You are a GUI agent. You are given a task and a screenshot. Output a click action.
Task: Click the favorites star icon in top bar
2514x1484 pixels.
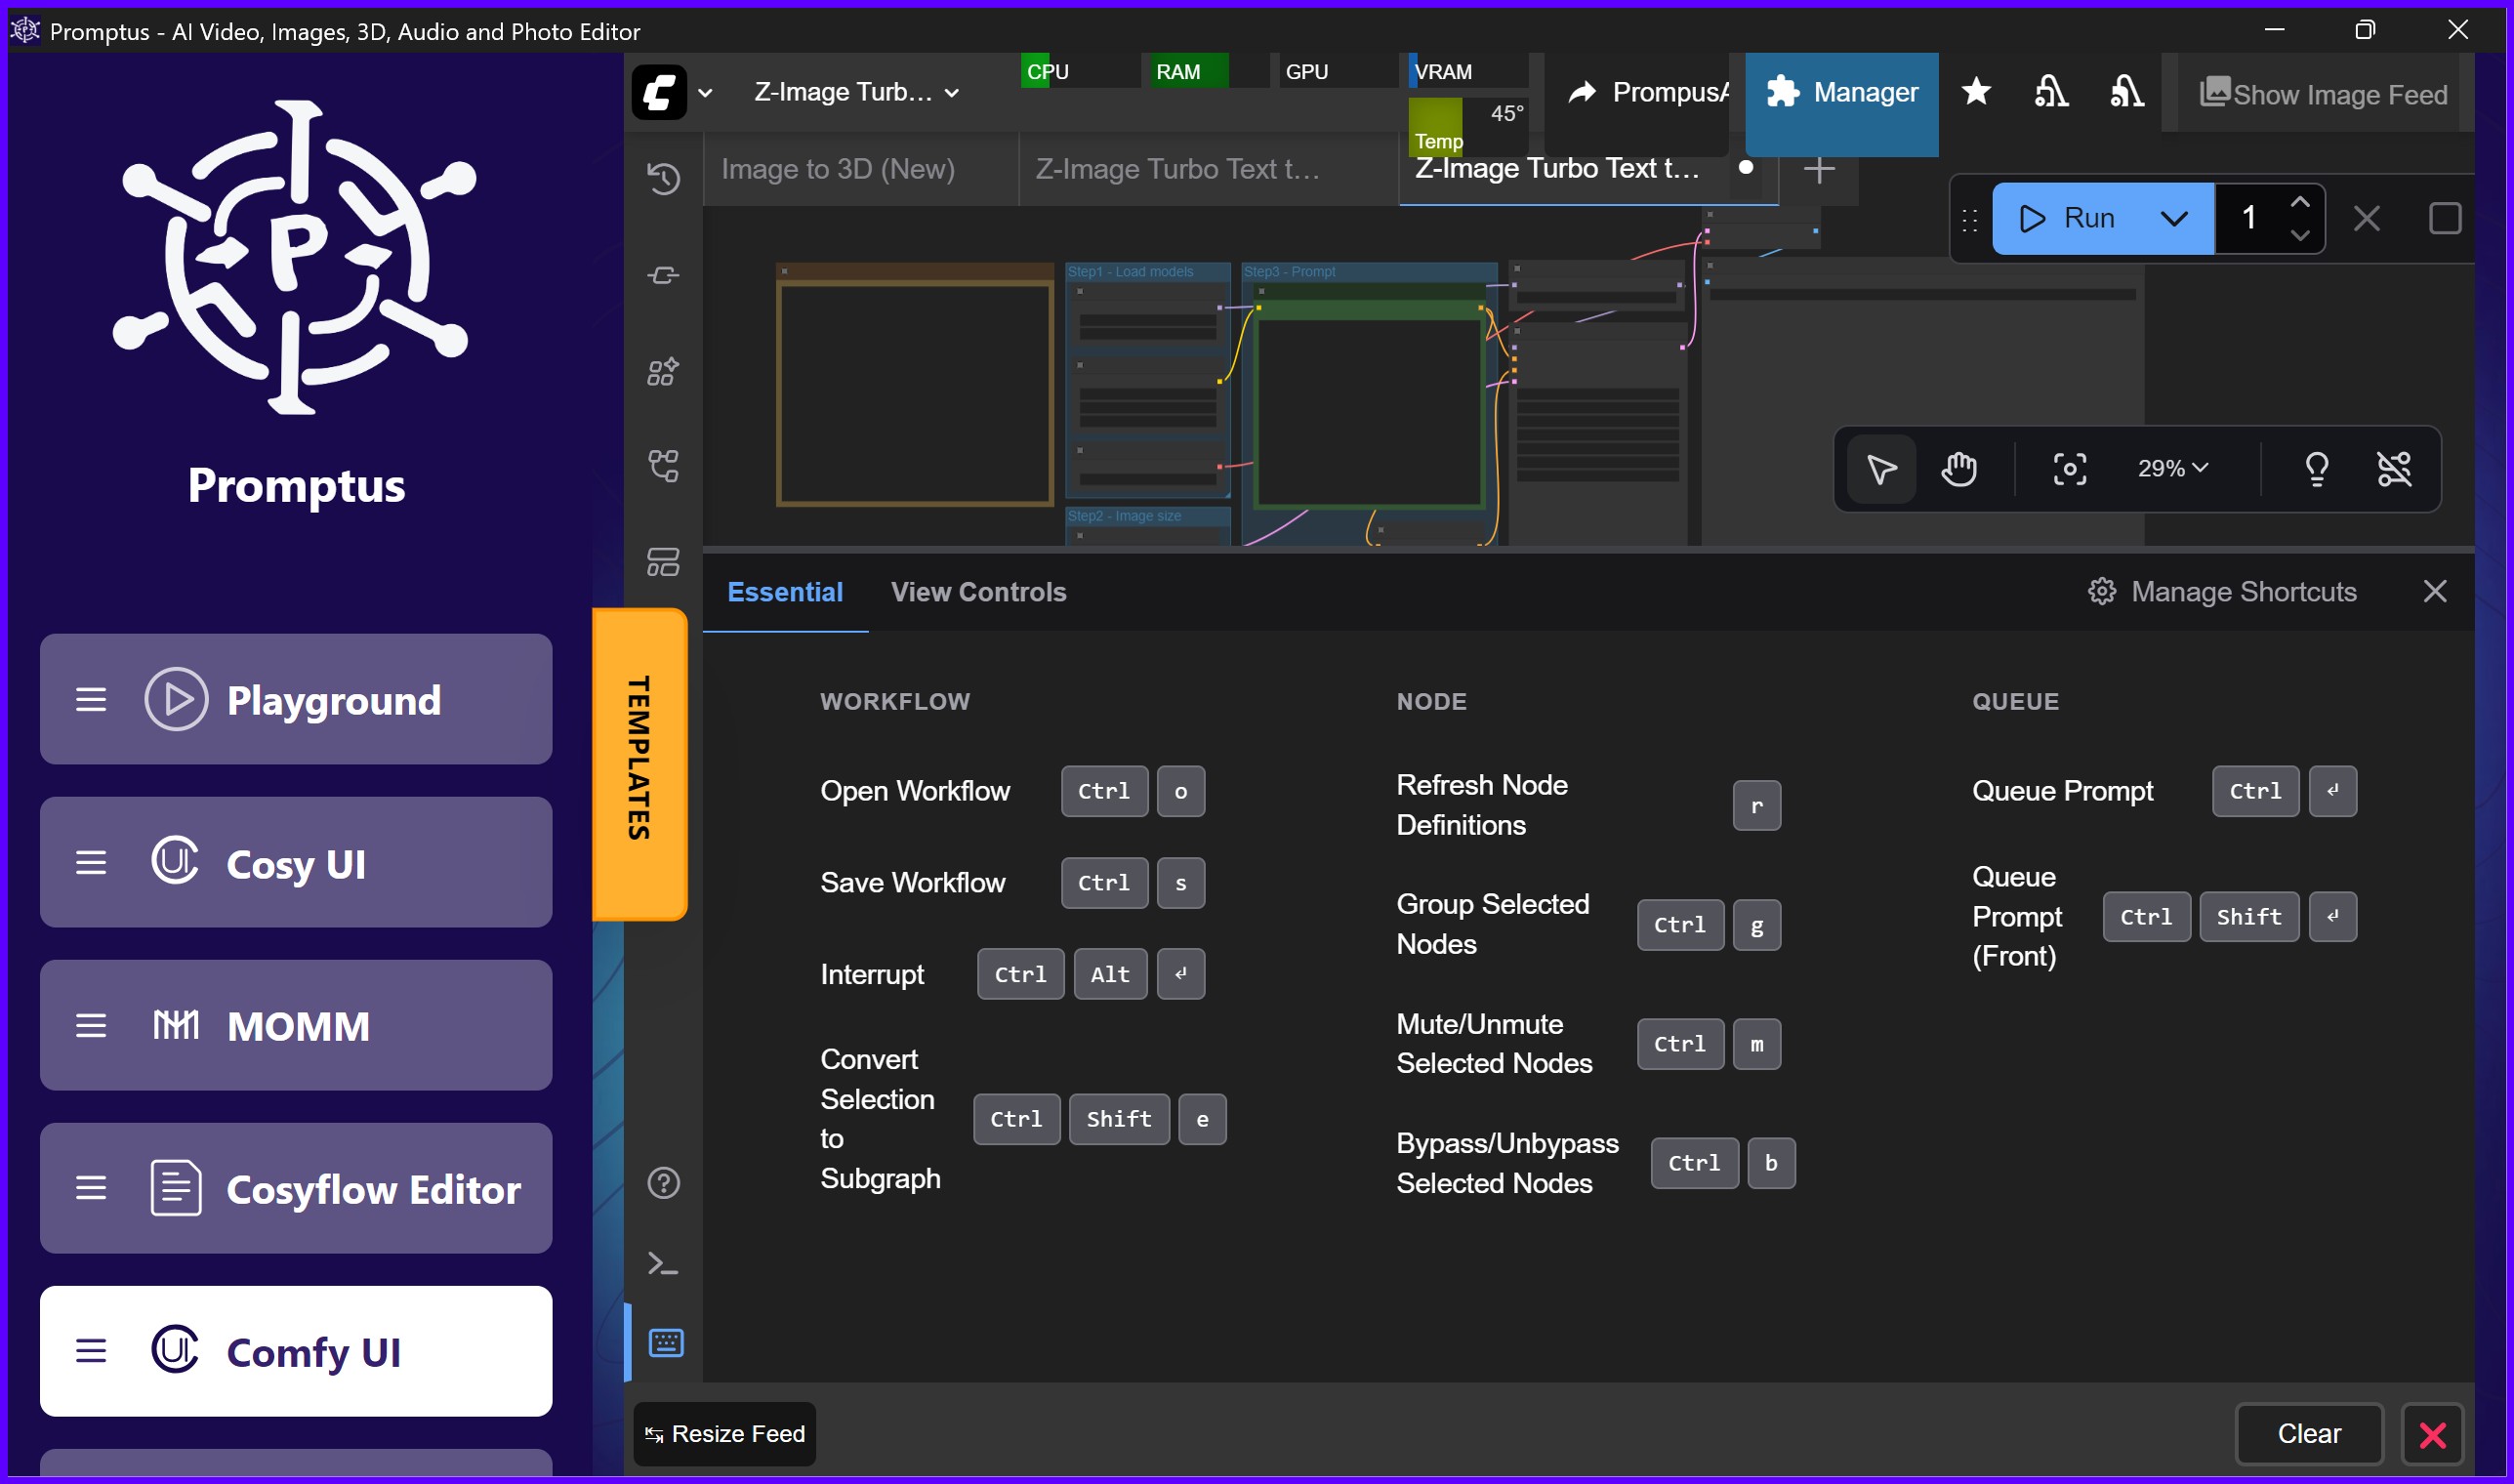point(1975,92)
